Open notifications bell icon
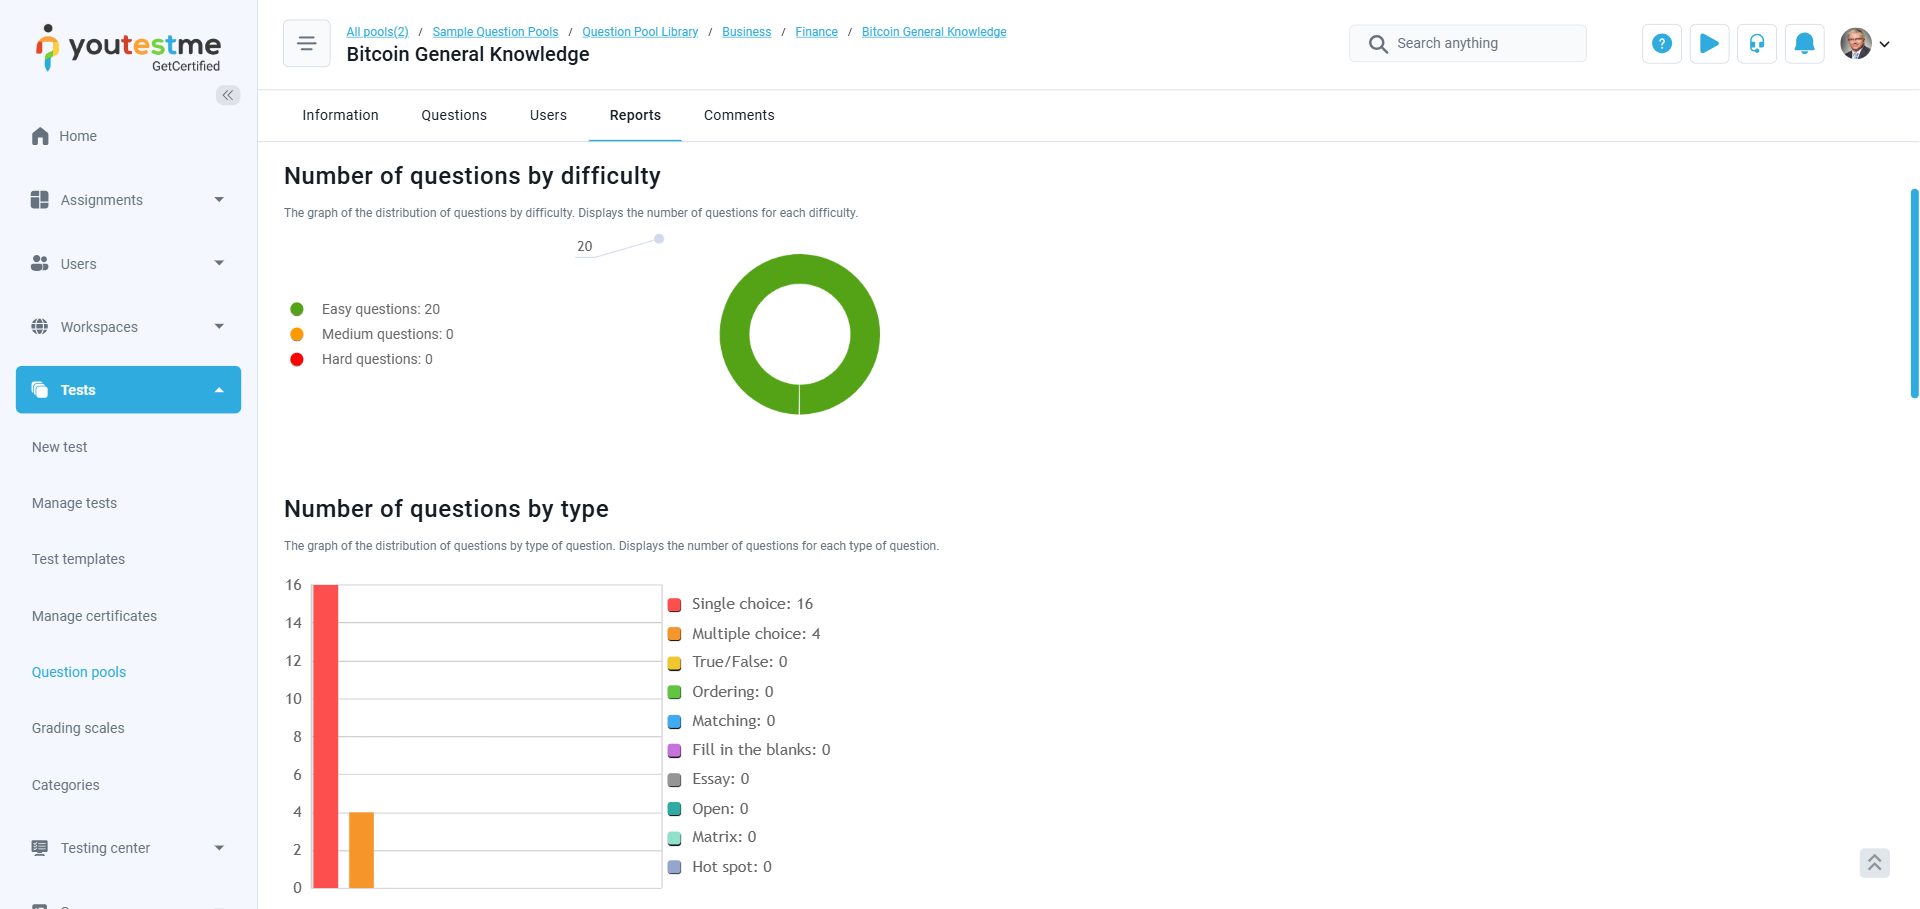 1805,44
